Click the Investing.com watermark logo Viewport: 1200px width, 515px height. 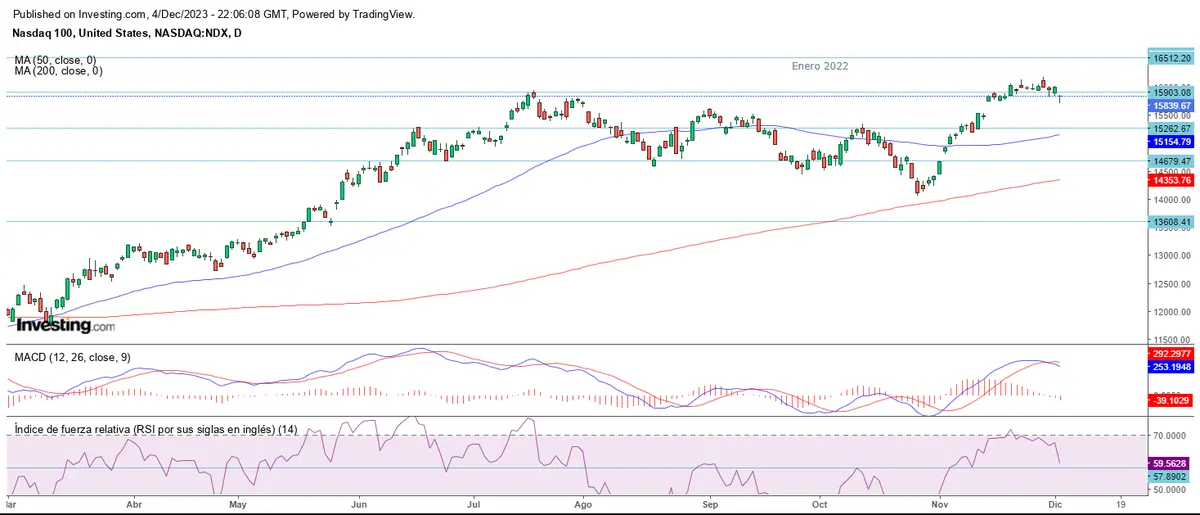(x=65, y=324)
